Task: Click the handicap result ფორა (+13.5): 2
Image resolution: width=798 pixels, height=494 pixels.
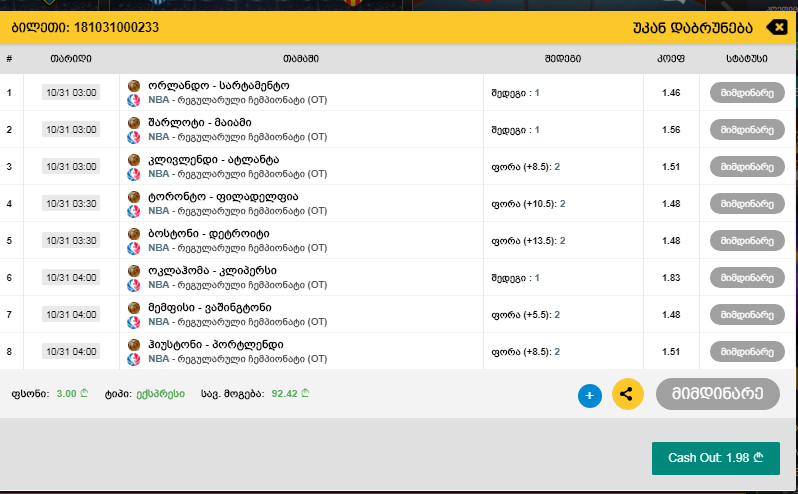Action: (528, 241)
